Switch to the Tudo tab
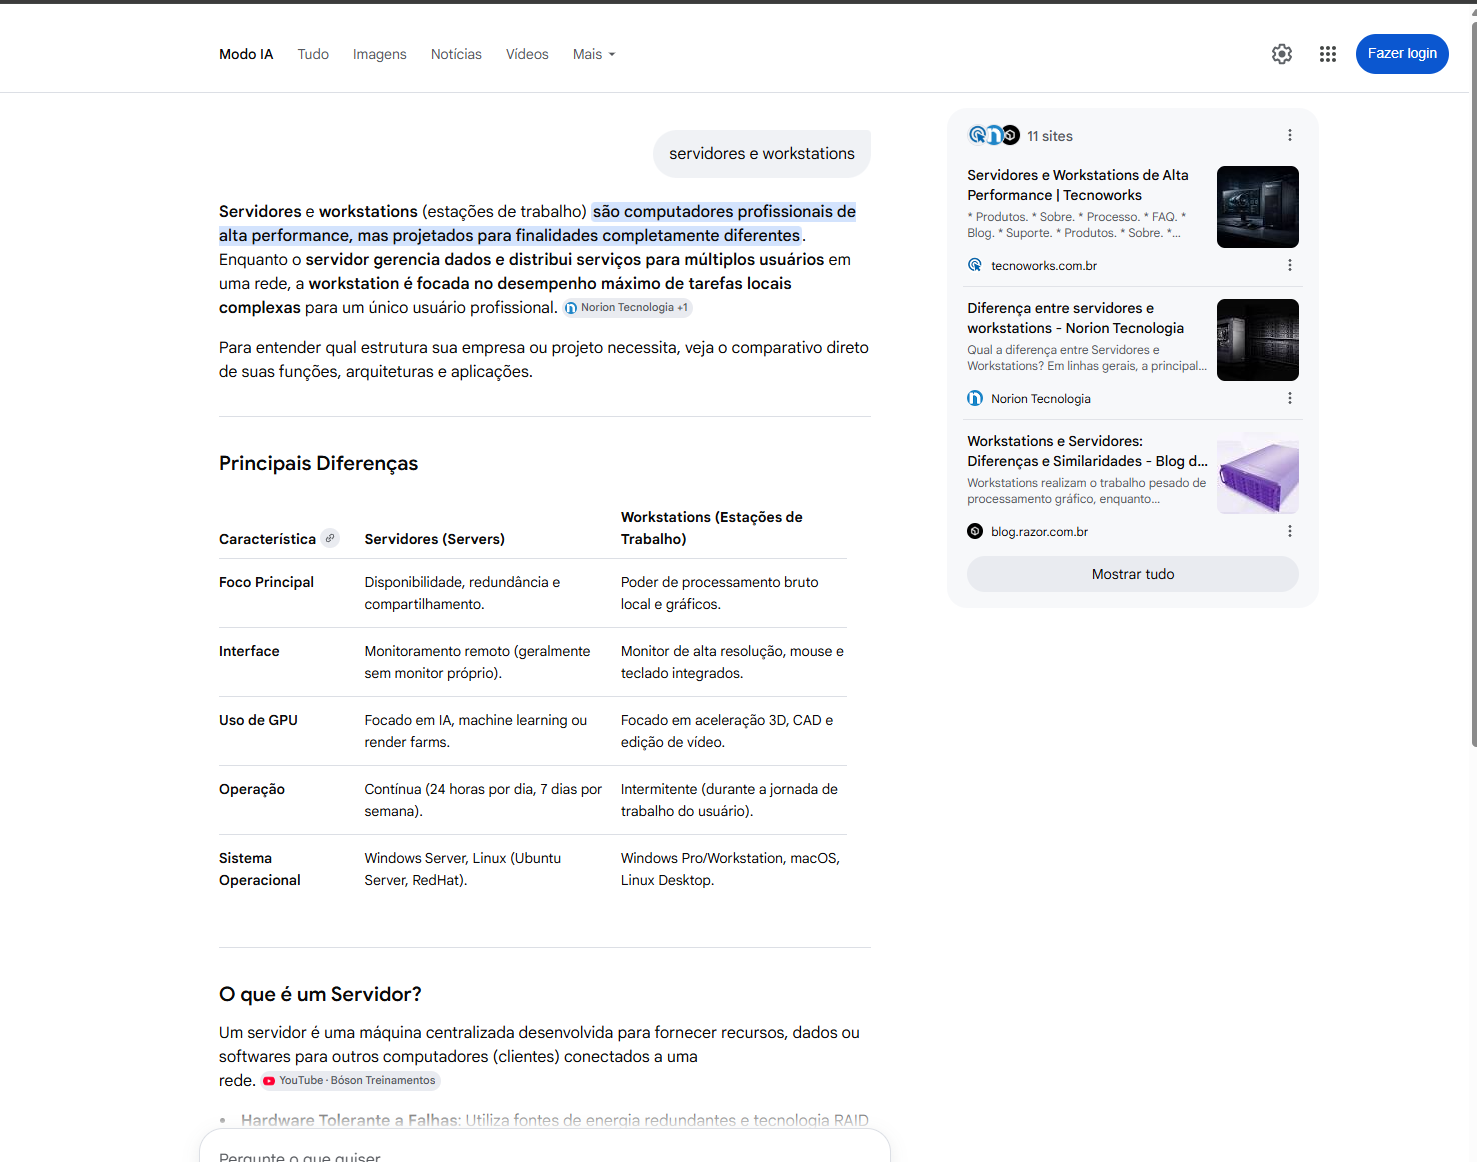The image size is (1477, 1162). pyautogui.click(x=313, y=54)
